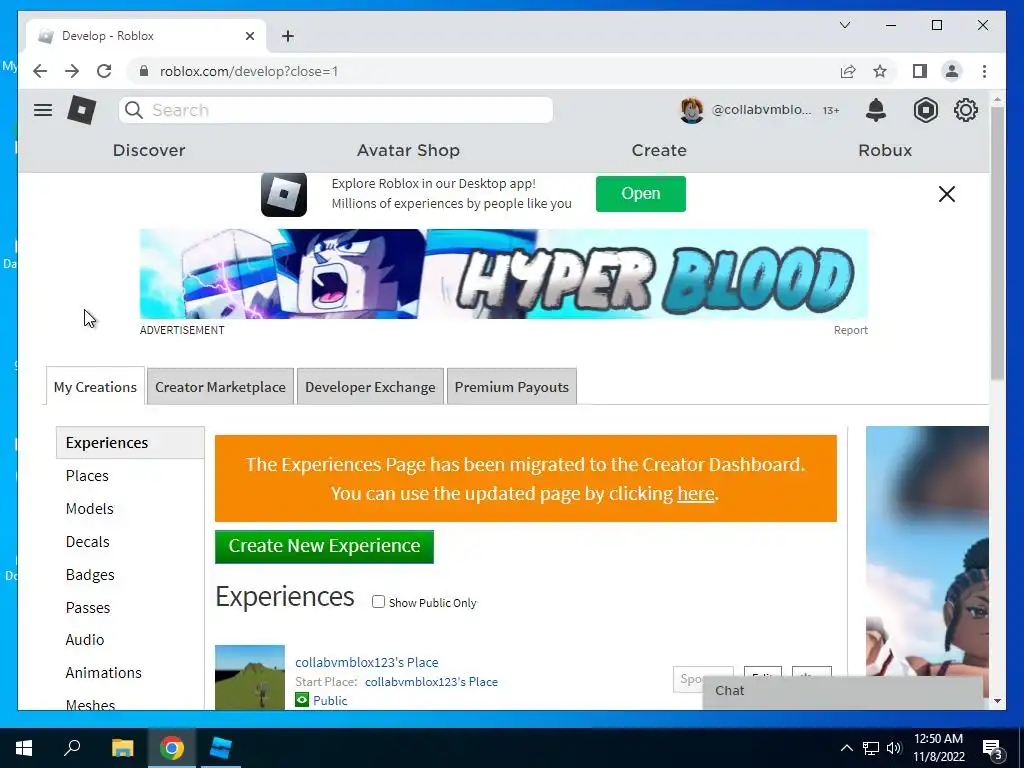Select Places in the sidebar
Image resolution: width=1024 pixels, height=768 pixels.
[87, 475]
